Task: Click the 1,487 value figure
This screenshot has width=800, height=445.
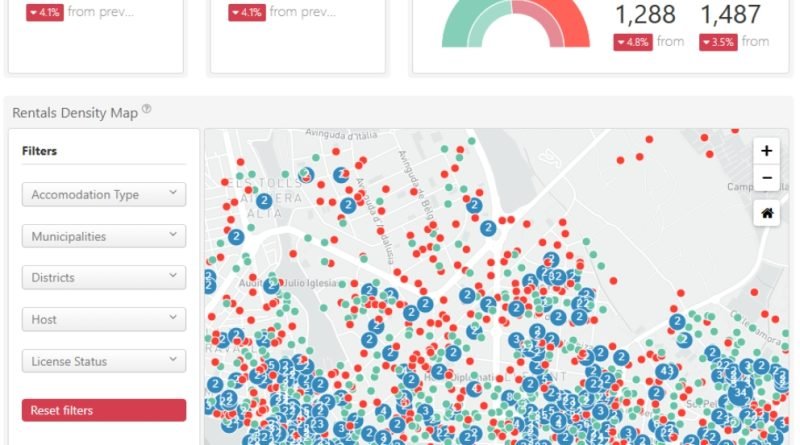Action: coord(731,14)
